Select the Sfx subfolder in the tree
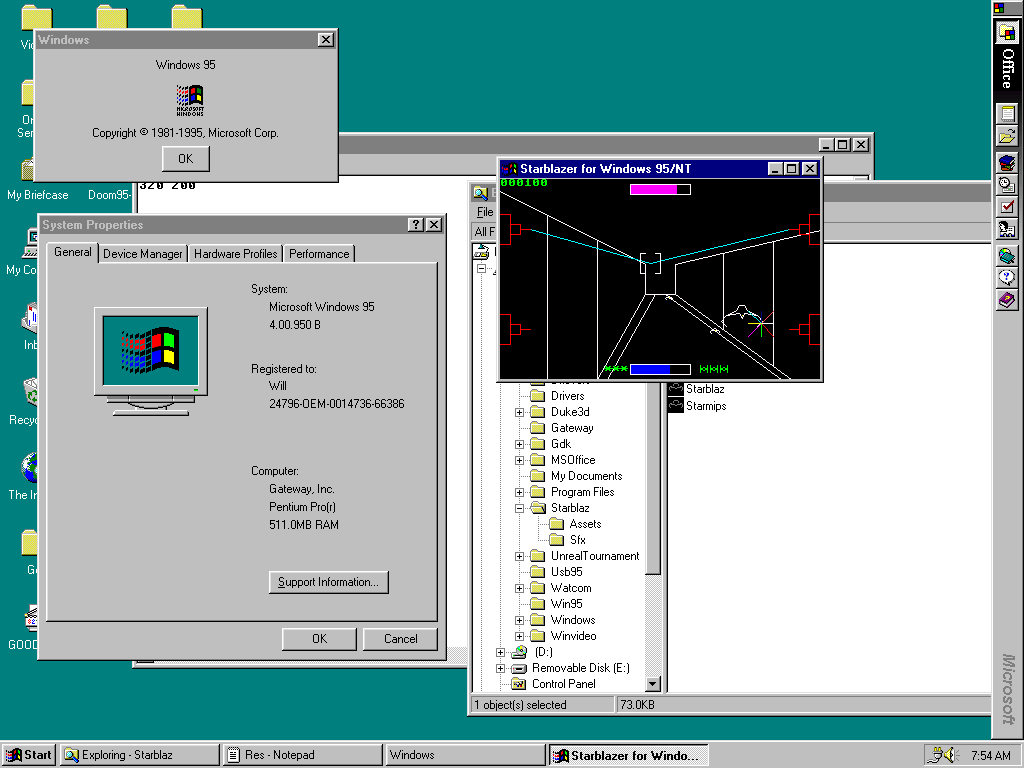The width and height of the screenshot is (1024, 768). [577, 540]
